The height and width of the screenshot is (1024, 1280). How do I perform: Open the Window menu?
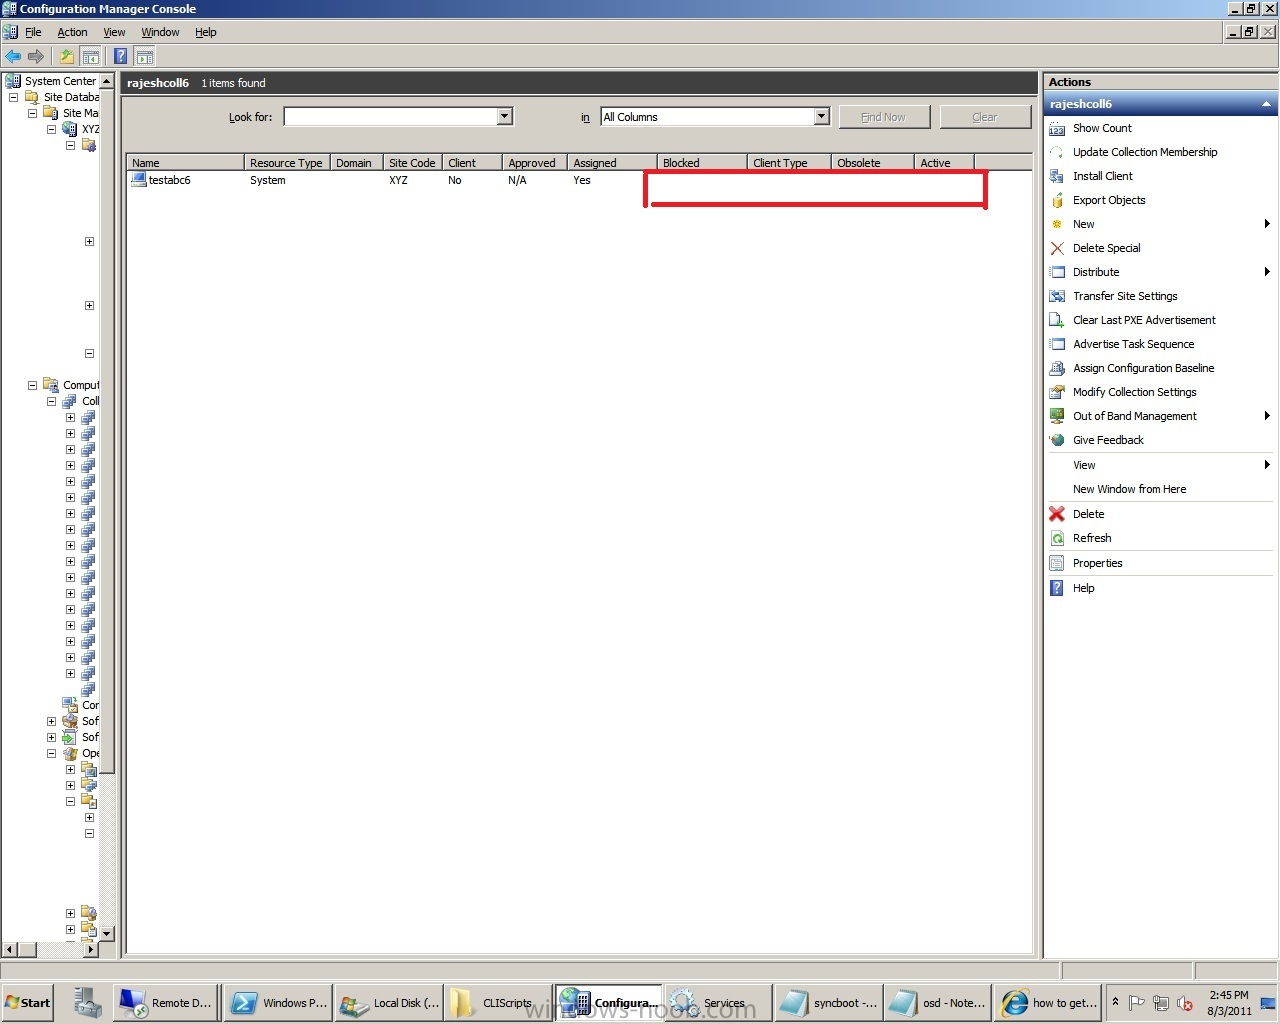coord(160,32)
